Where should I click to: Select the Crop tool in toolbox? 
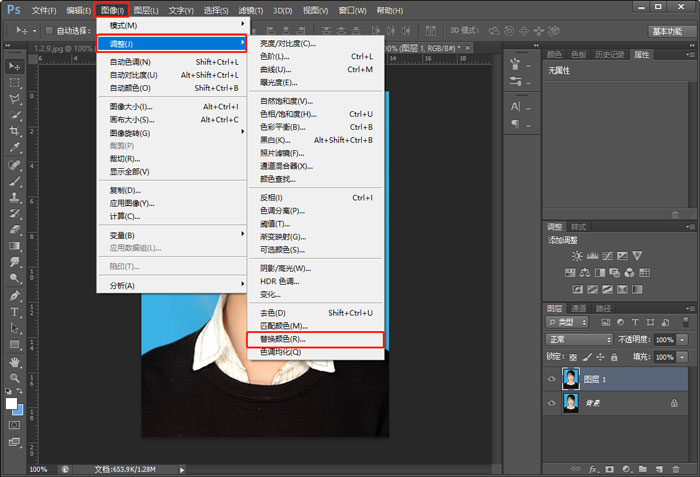[x=15, y=131]
